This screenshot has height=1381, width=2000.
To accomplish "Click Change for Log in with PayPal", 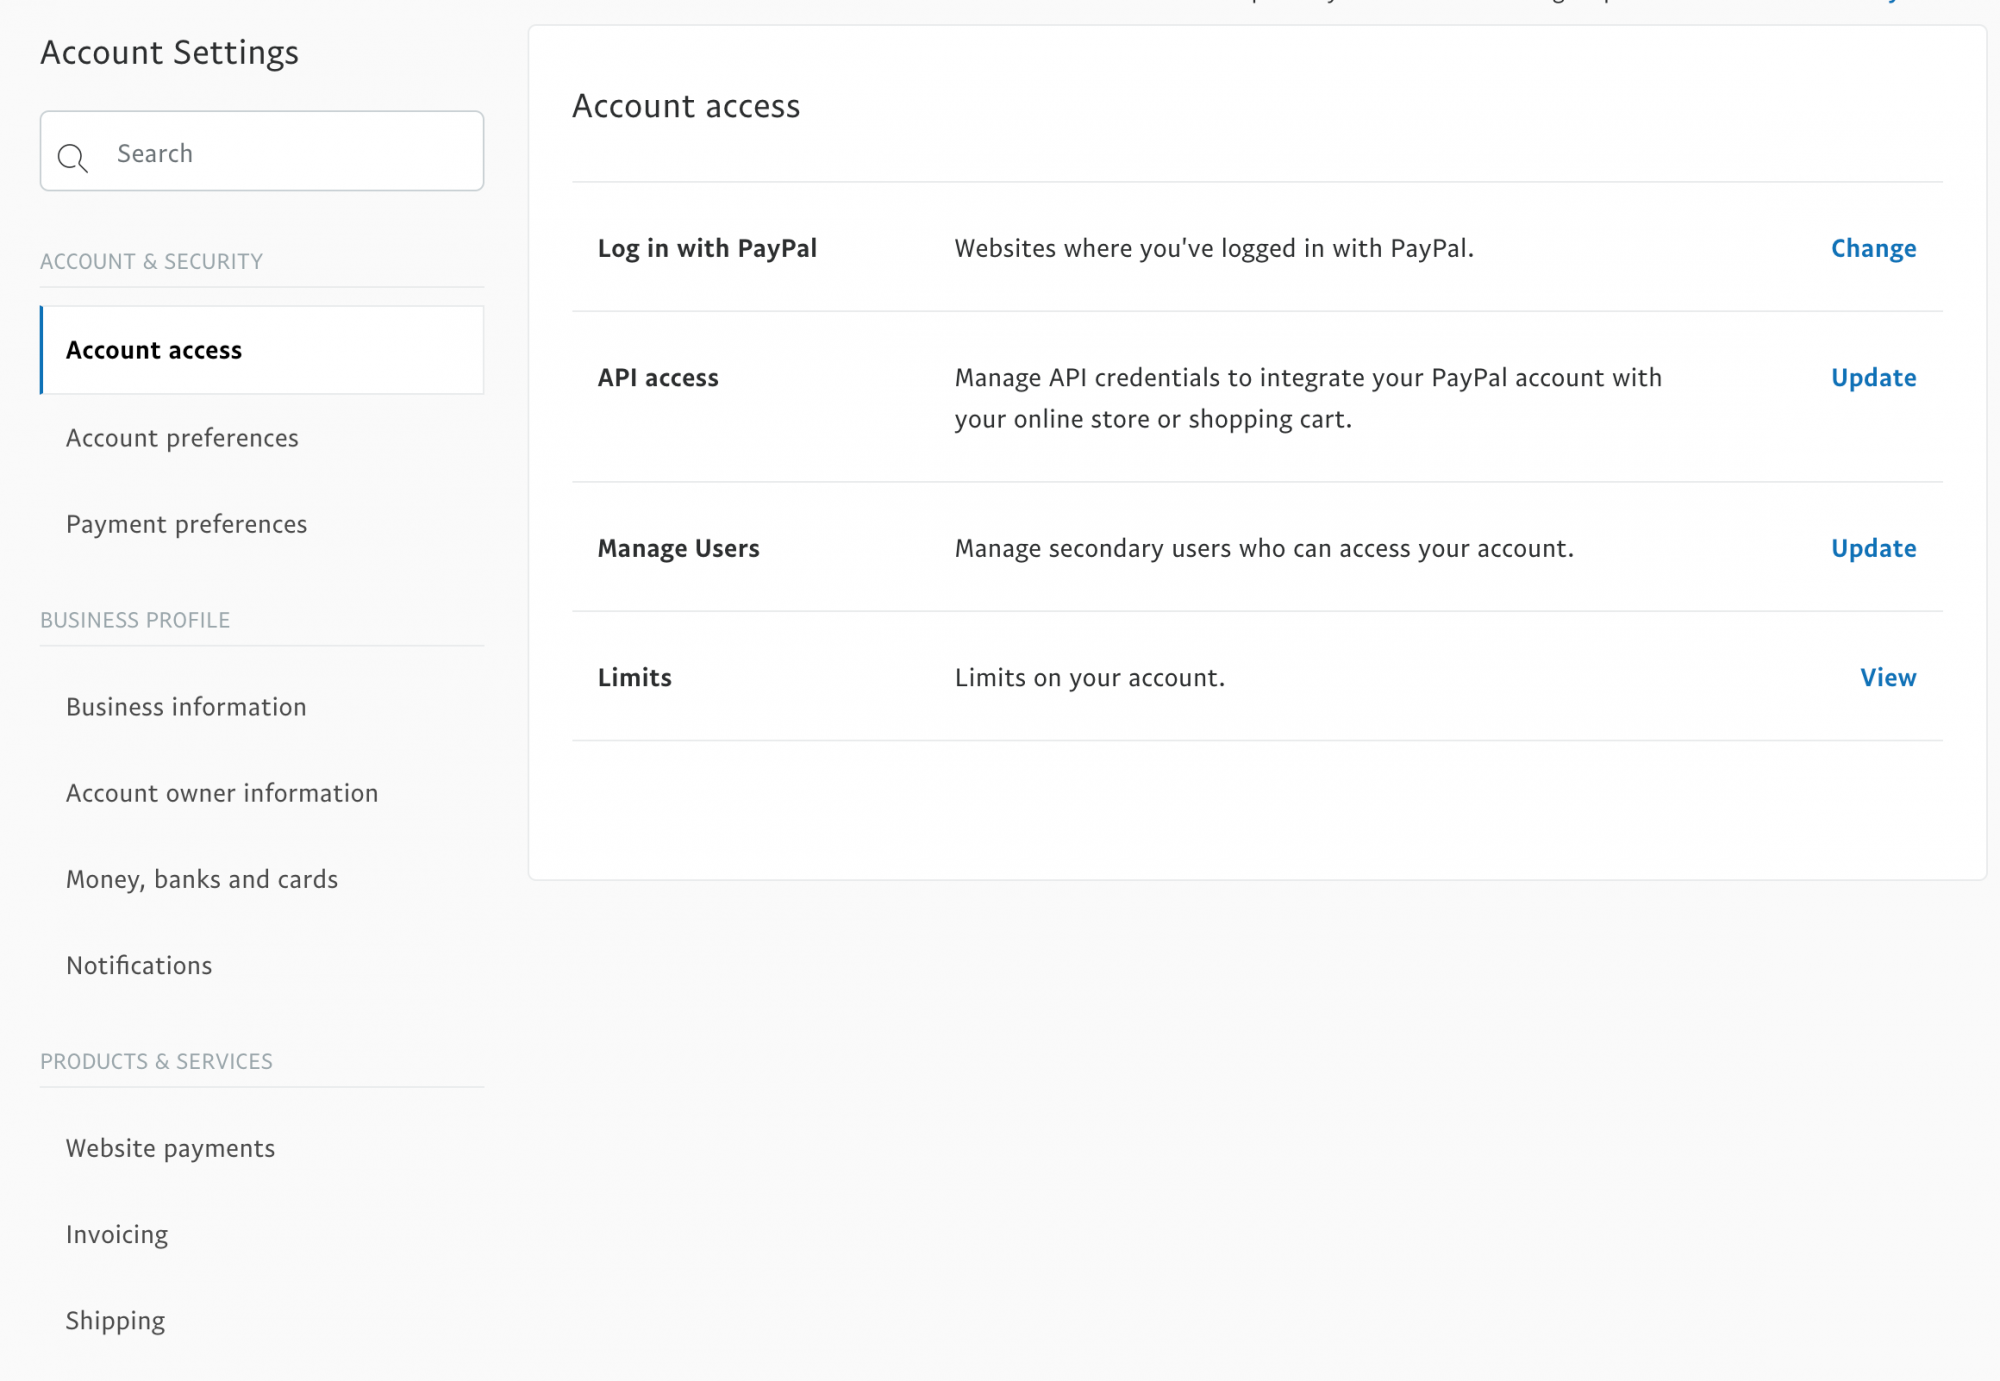I will tap(1873, 248).
